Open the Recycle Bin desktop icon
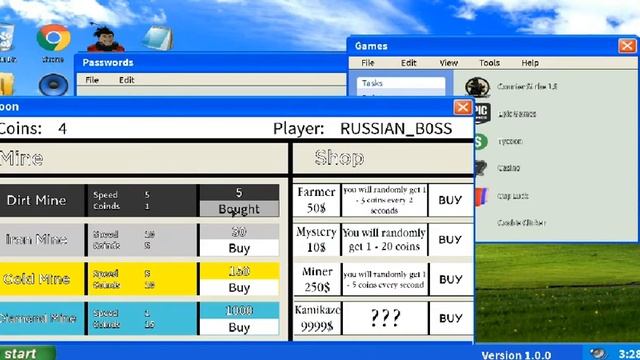640x360 pixels. (x=7, y=38)
